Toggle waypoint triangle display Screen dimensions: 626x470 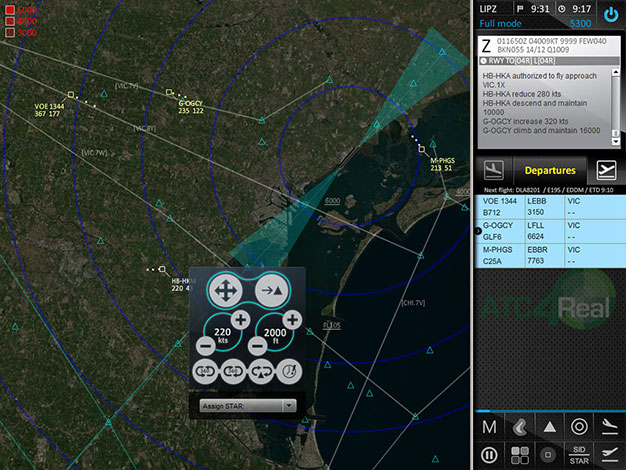tap(549, 426)
